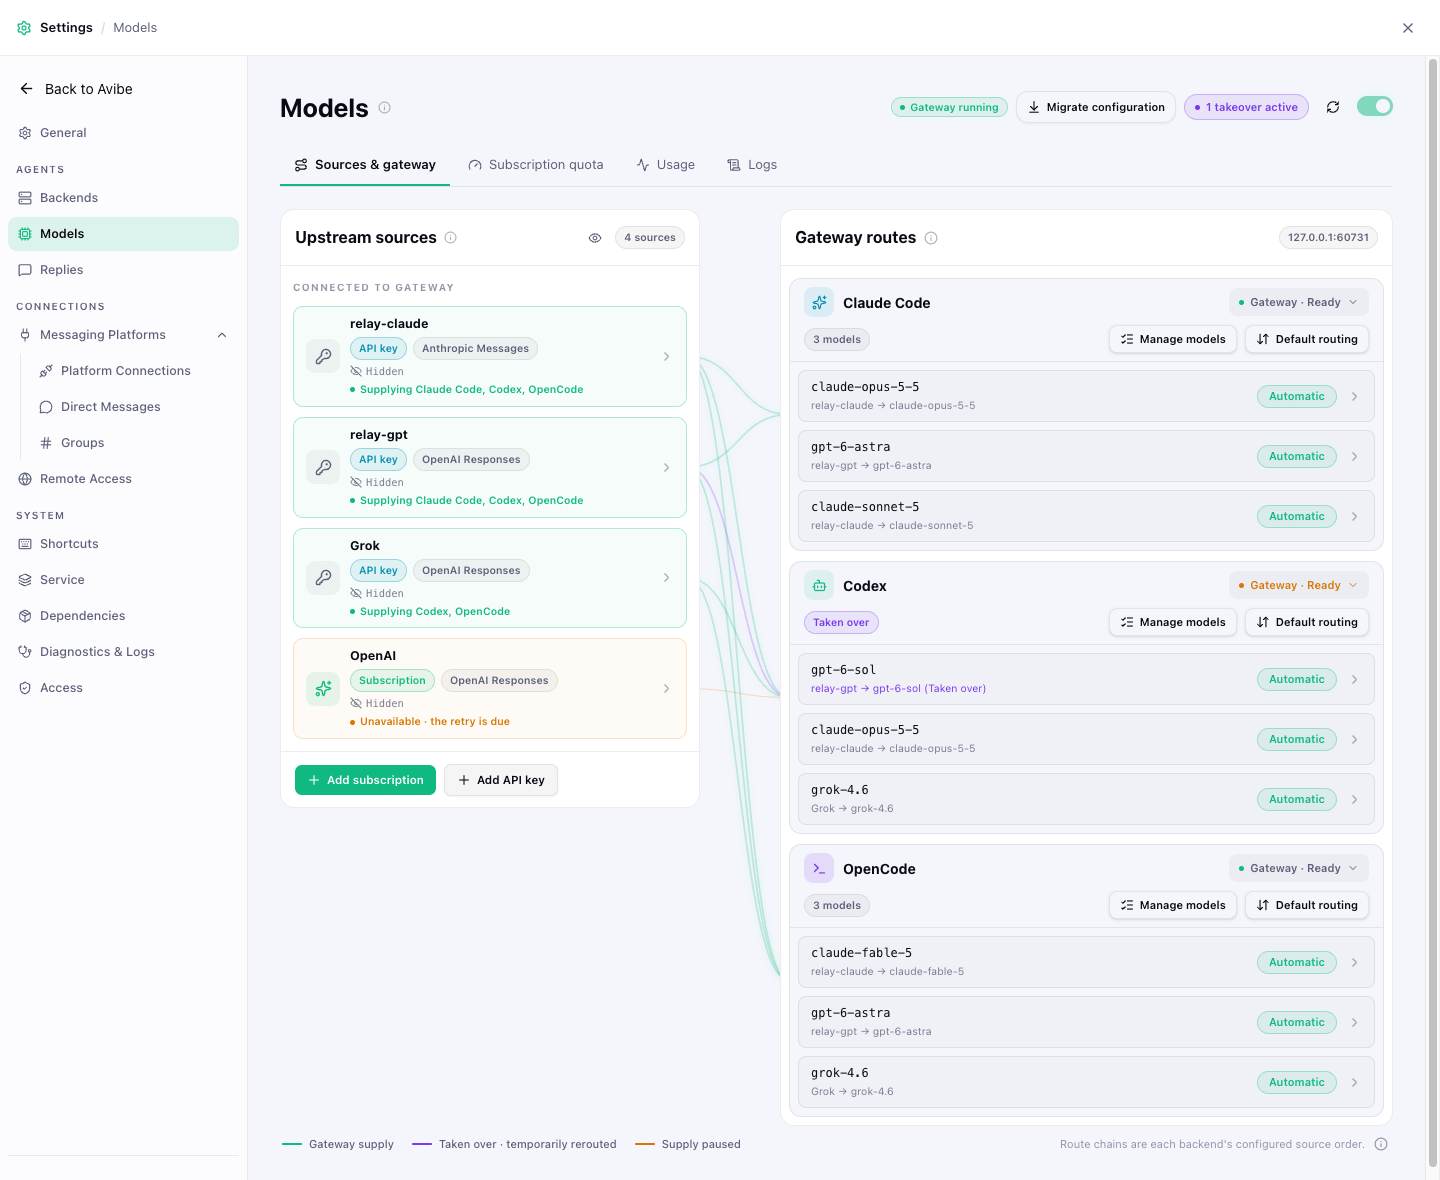Click the OpenCode terminal icon

819,869
